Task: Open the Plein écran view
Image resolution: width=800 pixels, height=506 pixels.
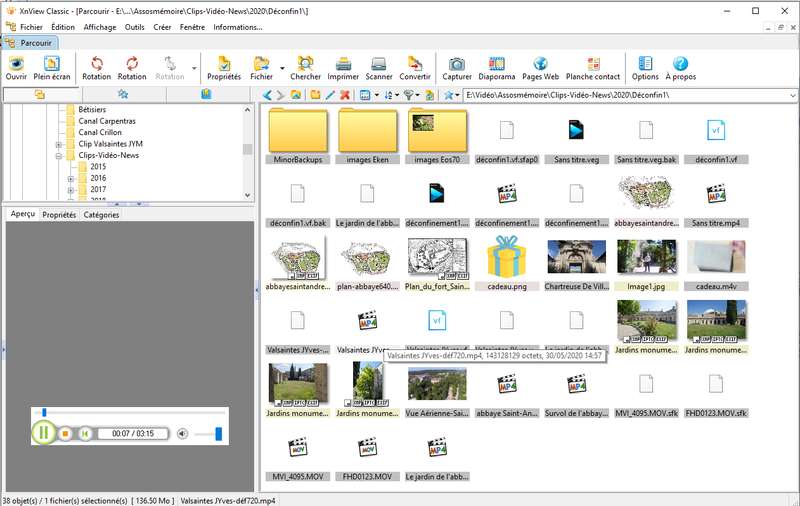Action: pyautogui.click(x=52, y=68)
